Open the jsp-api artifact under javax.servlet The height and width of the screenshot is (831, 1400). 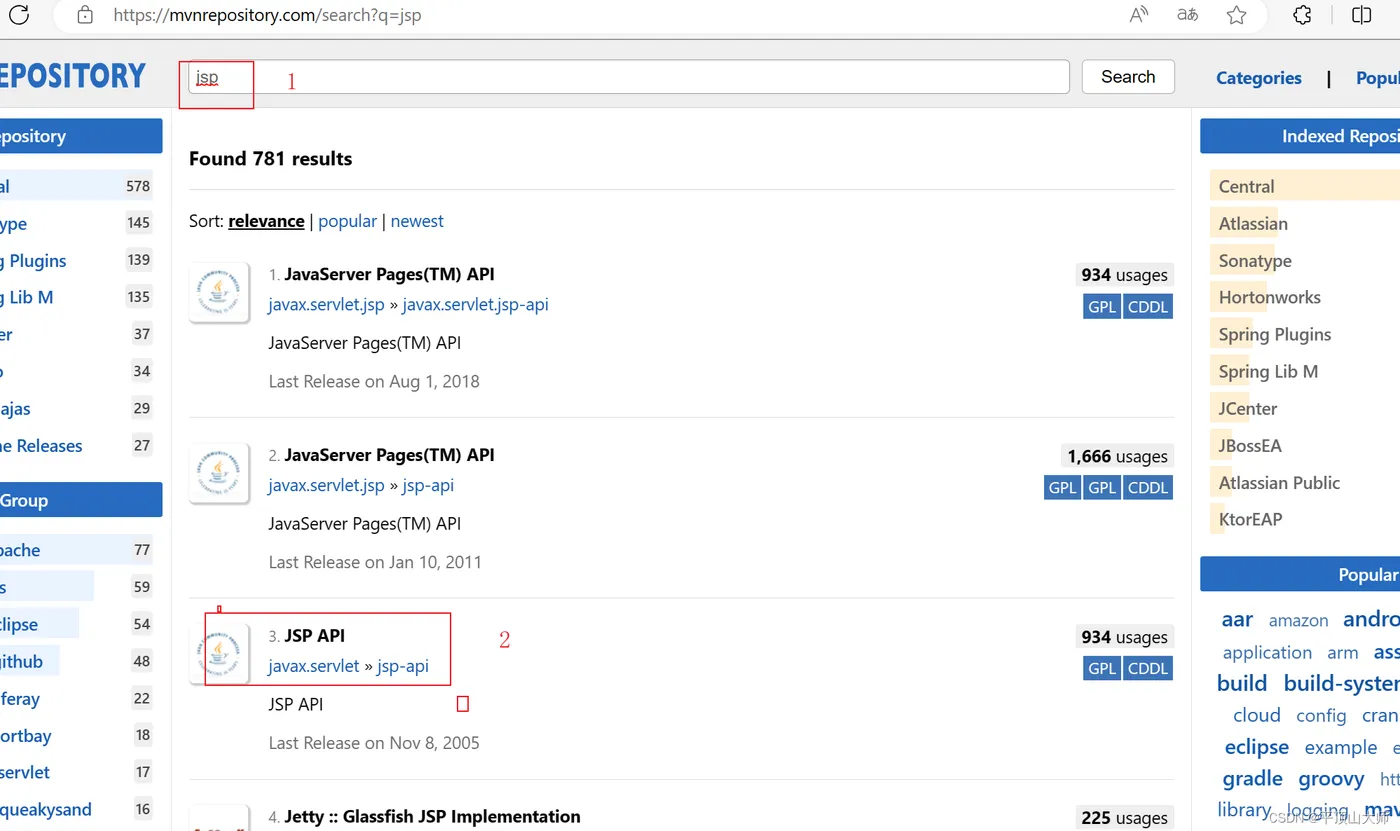click(x=403, y=666)
